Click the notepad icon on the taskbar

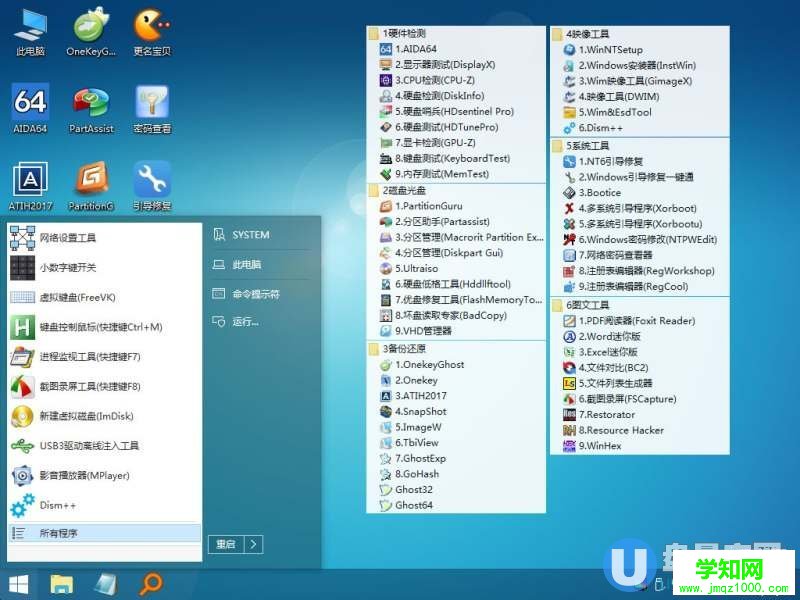coord(106,584)
